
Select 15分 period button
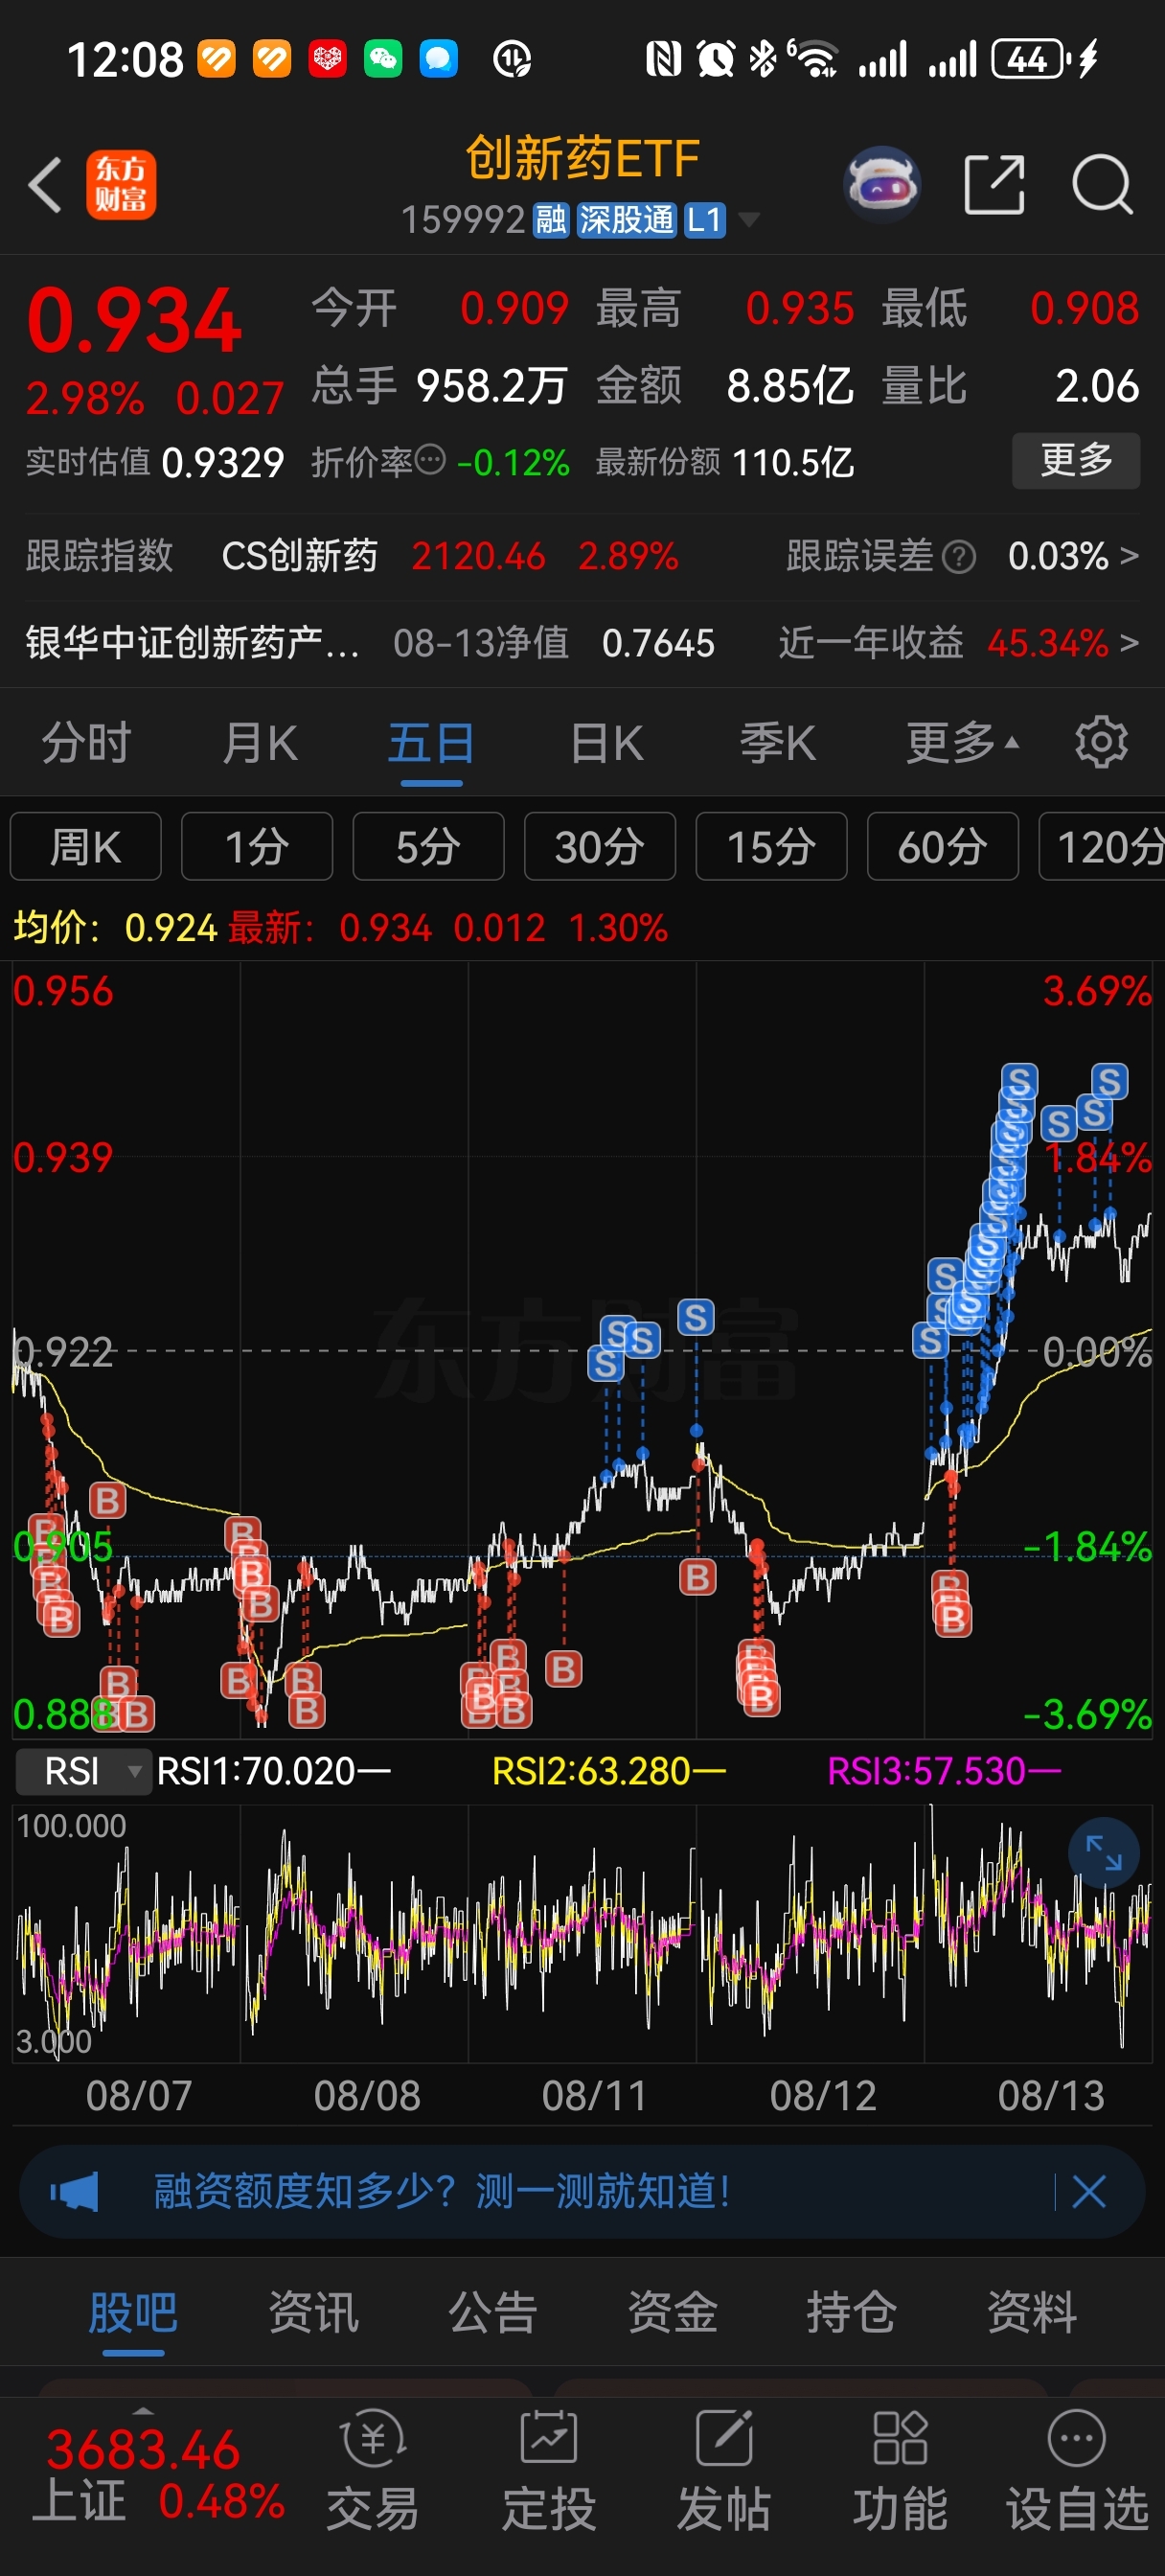point(771,846)
